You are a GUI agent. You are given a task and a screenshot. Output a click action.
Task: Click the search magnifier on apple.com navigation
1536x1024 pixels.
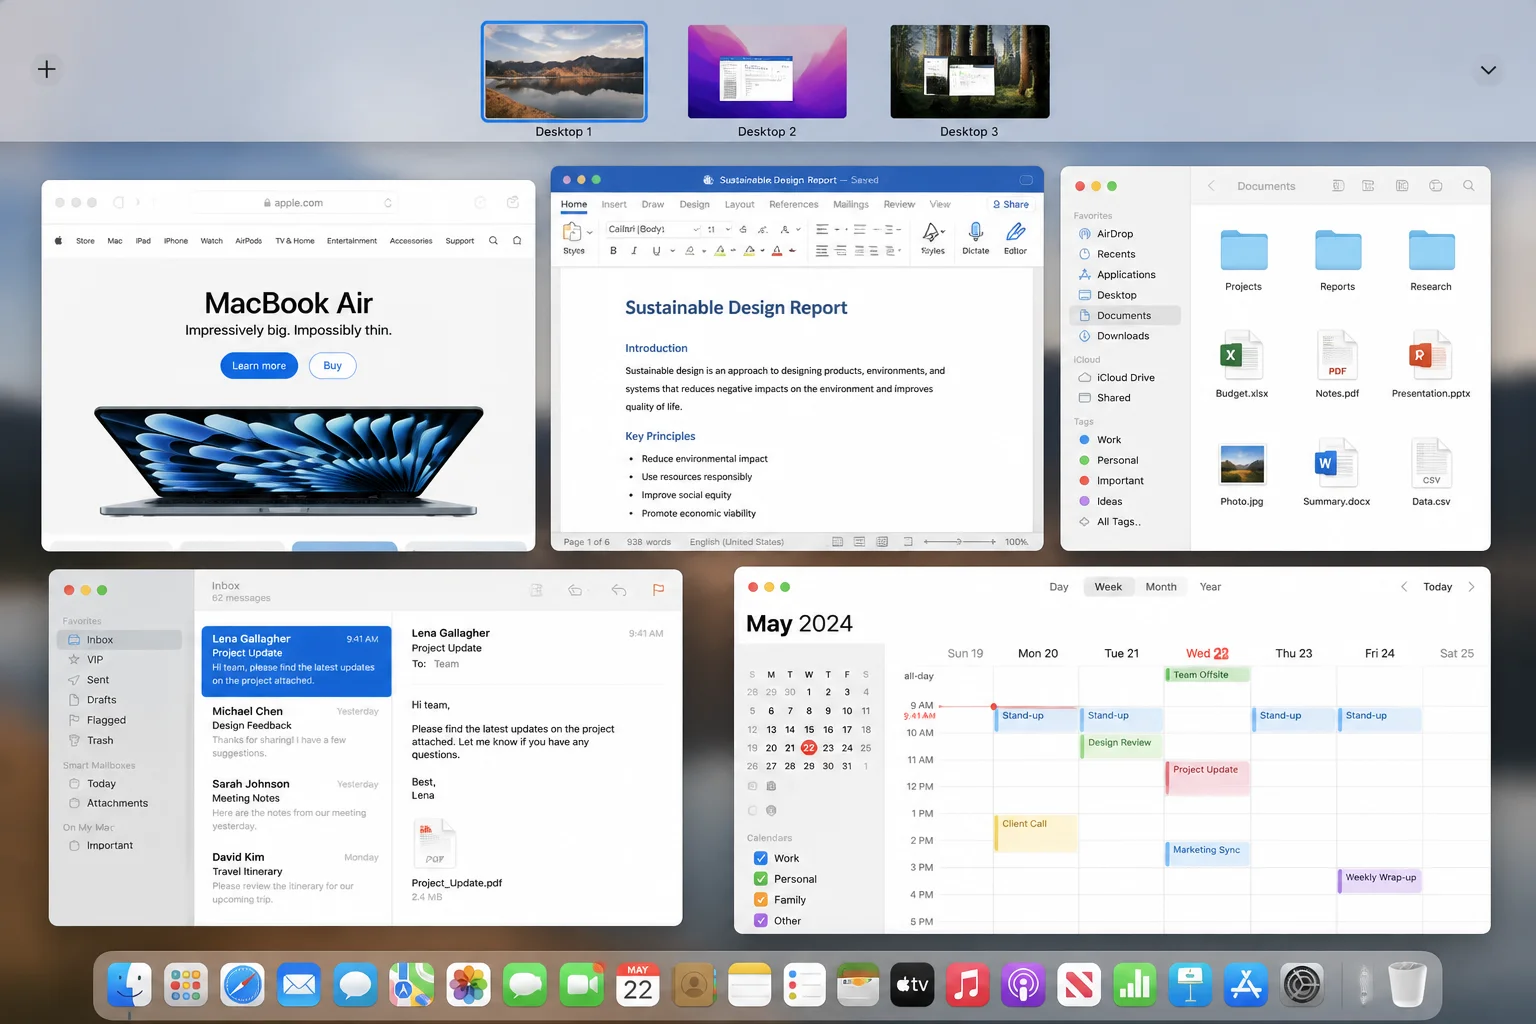tap(493, 241)
